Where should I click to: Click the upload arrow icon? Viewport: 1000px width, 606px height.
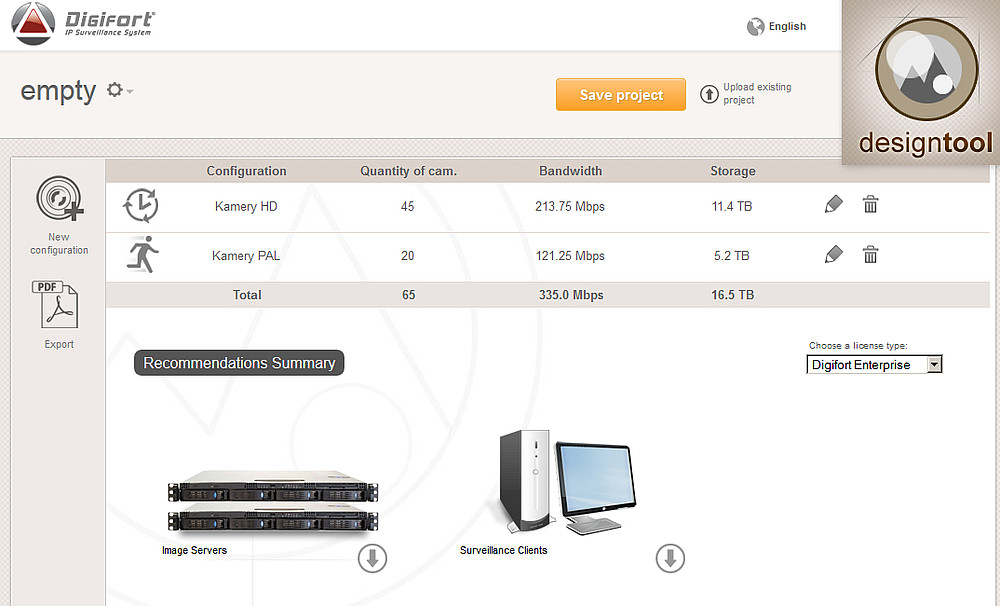tap(709, 94)
